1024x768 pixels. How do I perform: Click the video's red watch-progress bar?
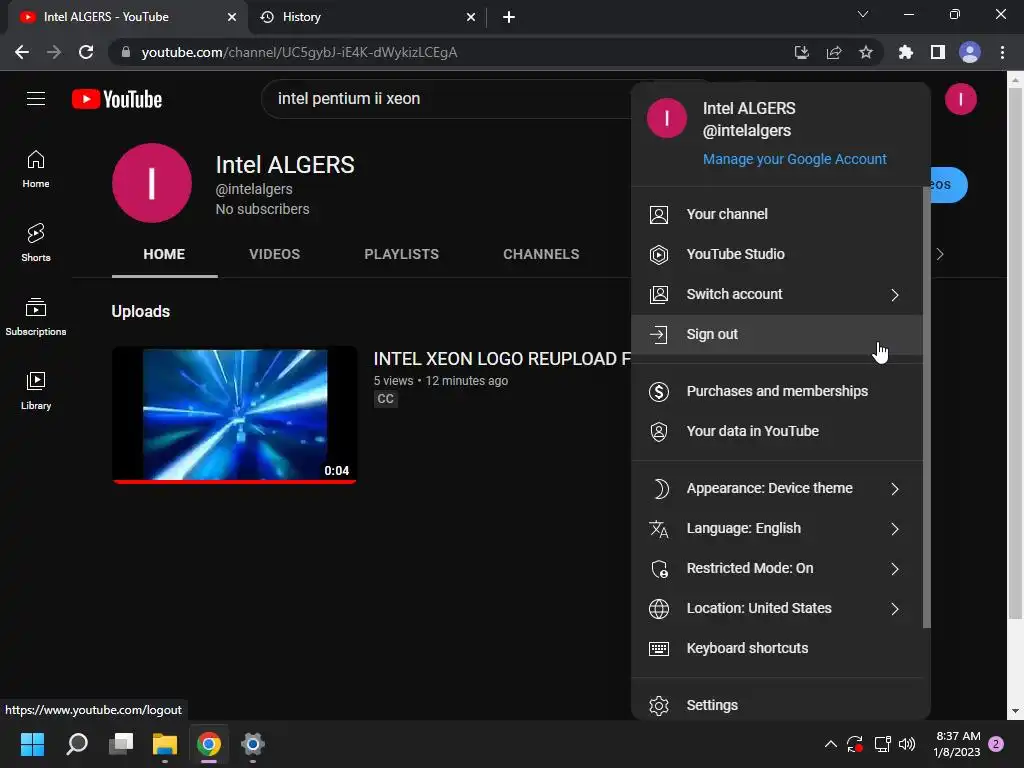tap(234, 481)
